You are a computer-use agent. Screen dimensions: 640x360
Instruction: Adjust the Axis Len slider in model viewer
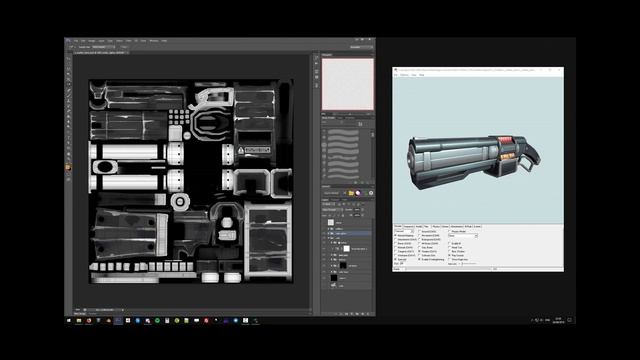pyautogui.click(x=469, y=264)
